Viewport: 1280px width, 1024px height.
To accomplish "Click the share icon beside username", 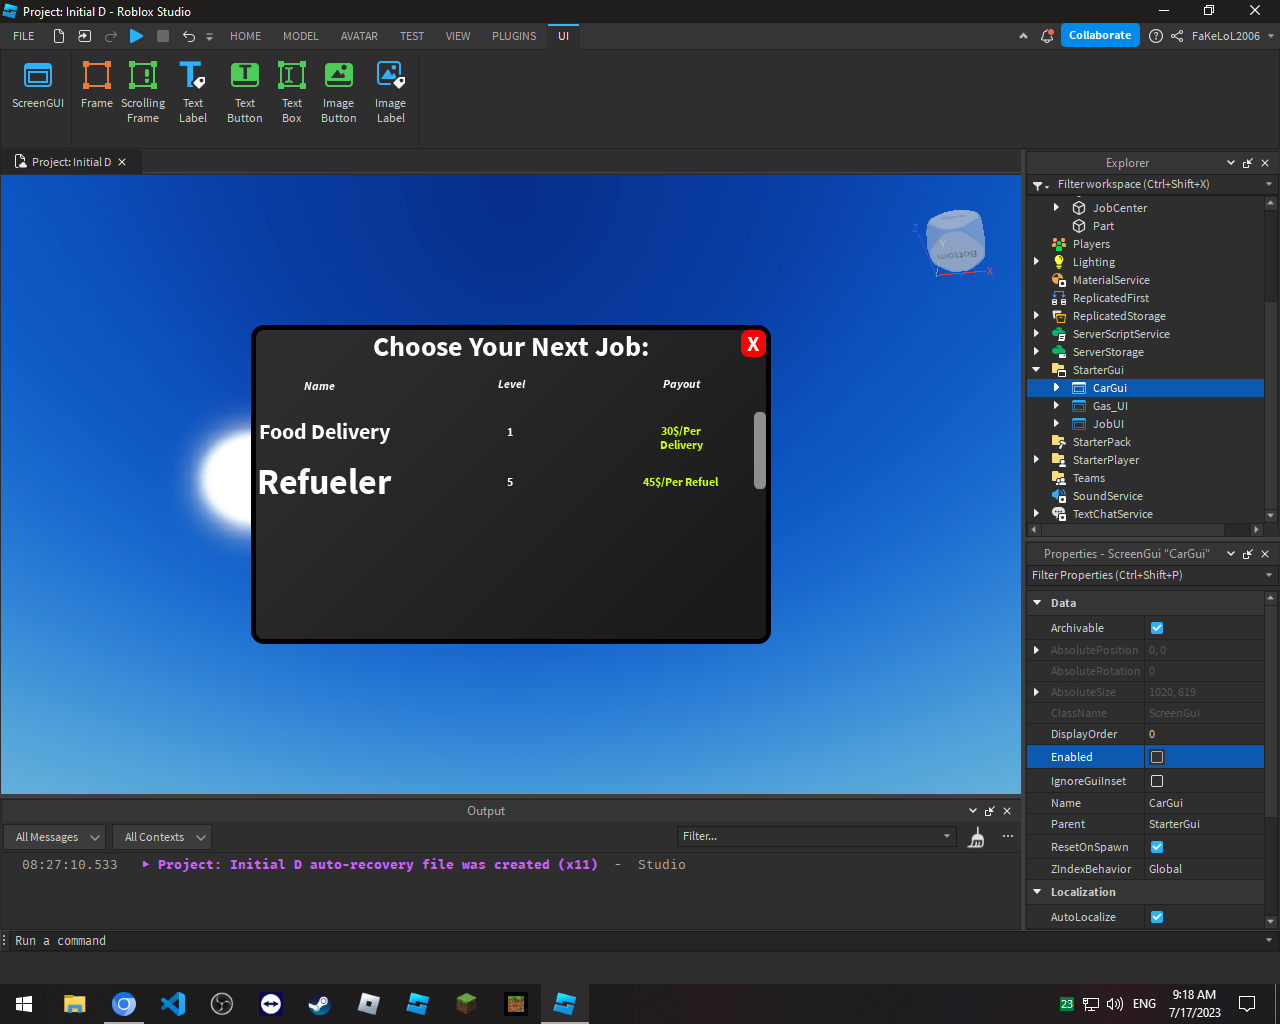I will [x=1177, y=36].
